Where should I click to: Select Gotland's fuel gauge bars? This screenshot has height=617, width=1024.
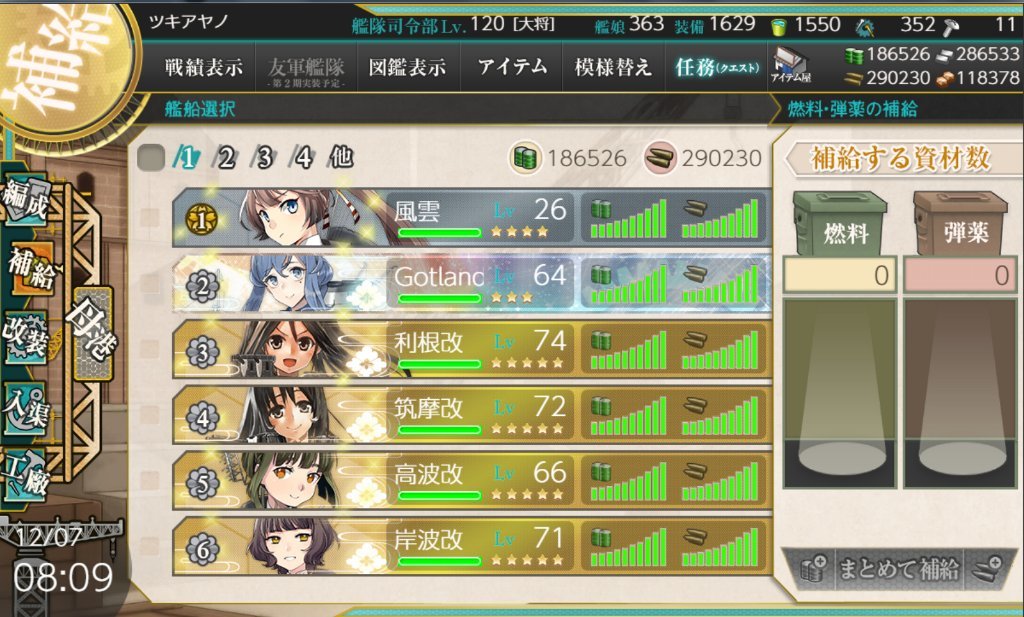click(628, 283)
